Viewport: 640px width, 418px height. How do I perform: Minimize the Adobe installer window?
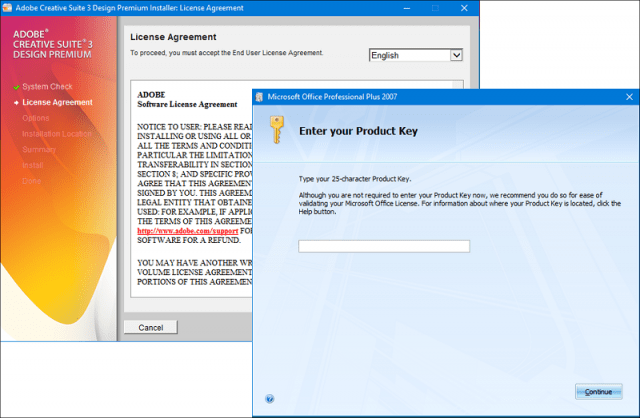click(407, 8)
